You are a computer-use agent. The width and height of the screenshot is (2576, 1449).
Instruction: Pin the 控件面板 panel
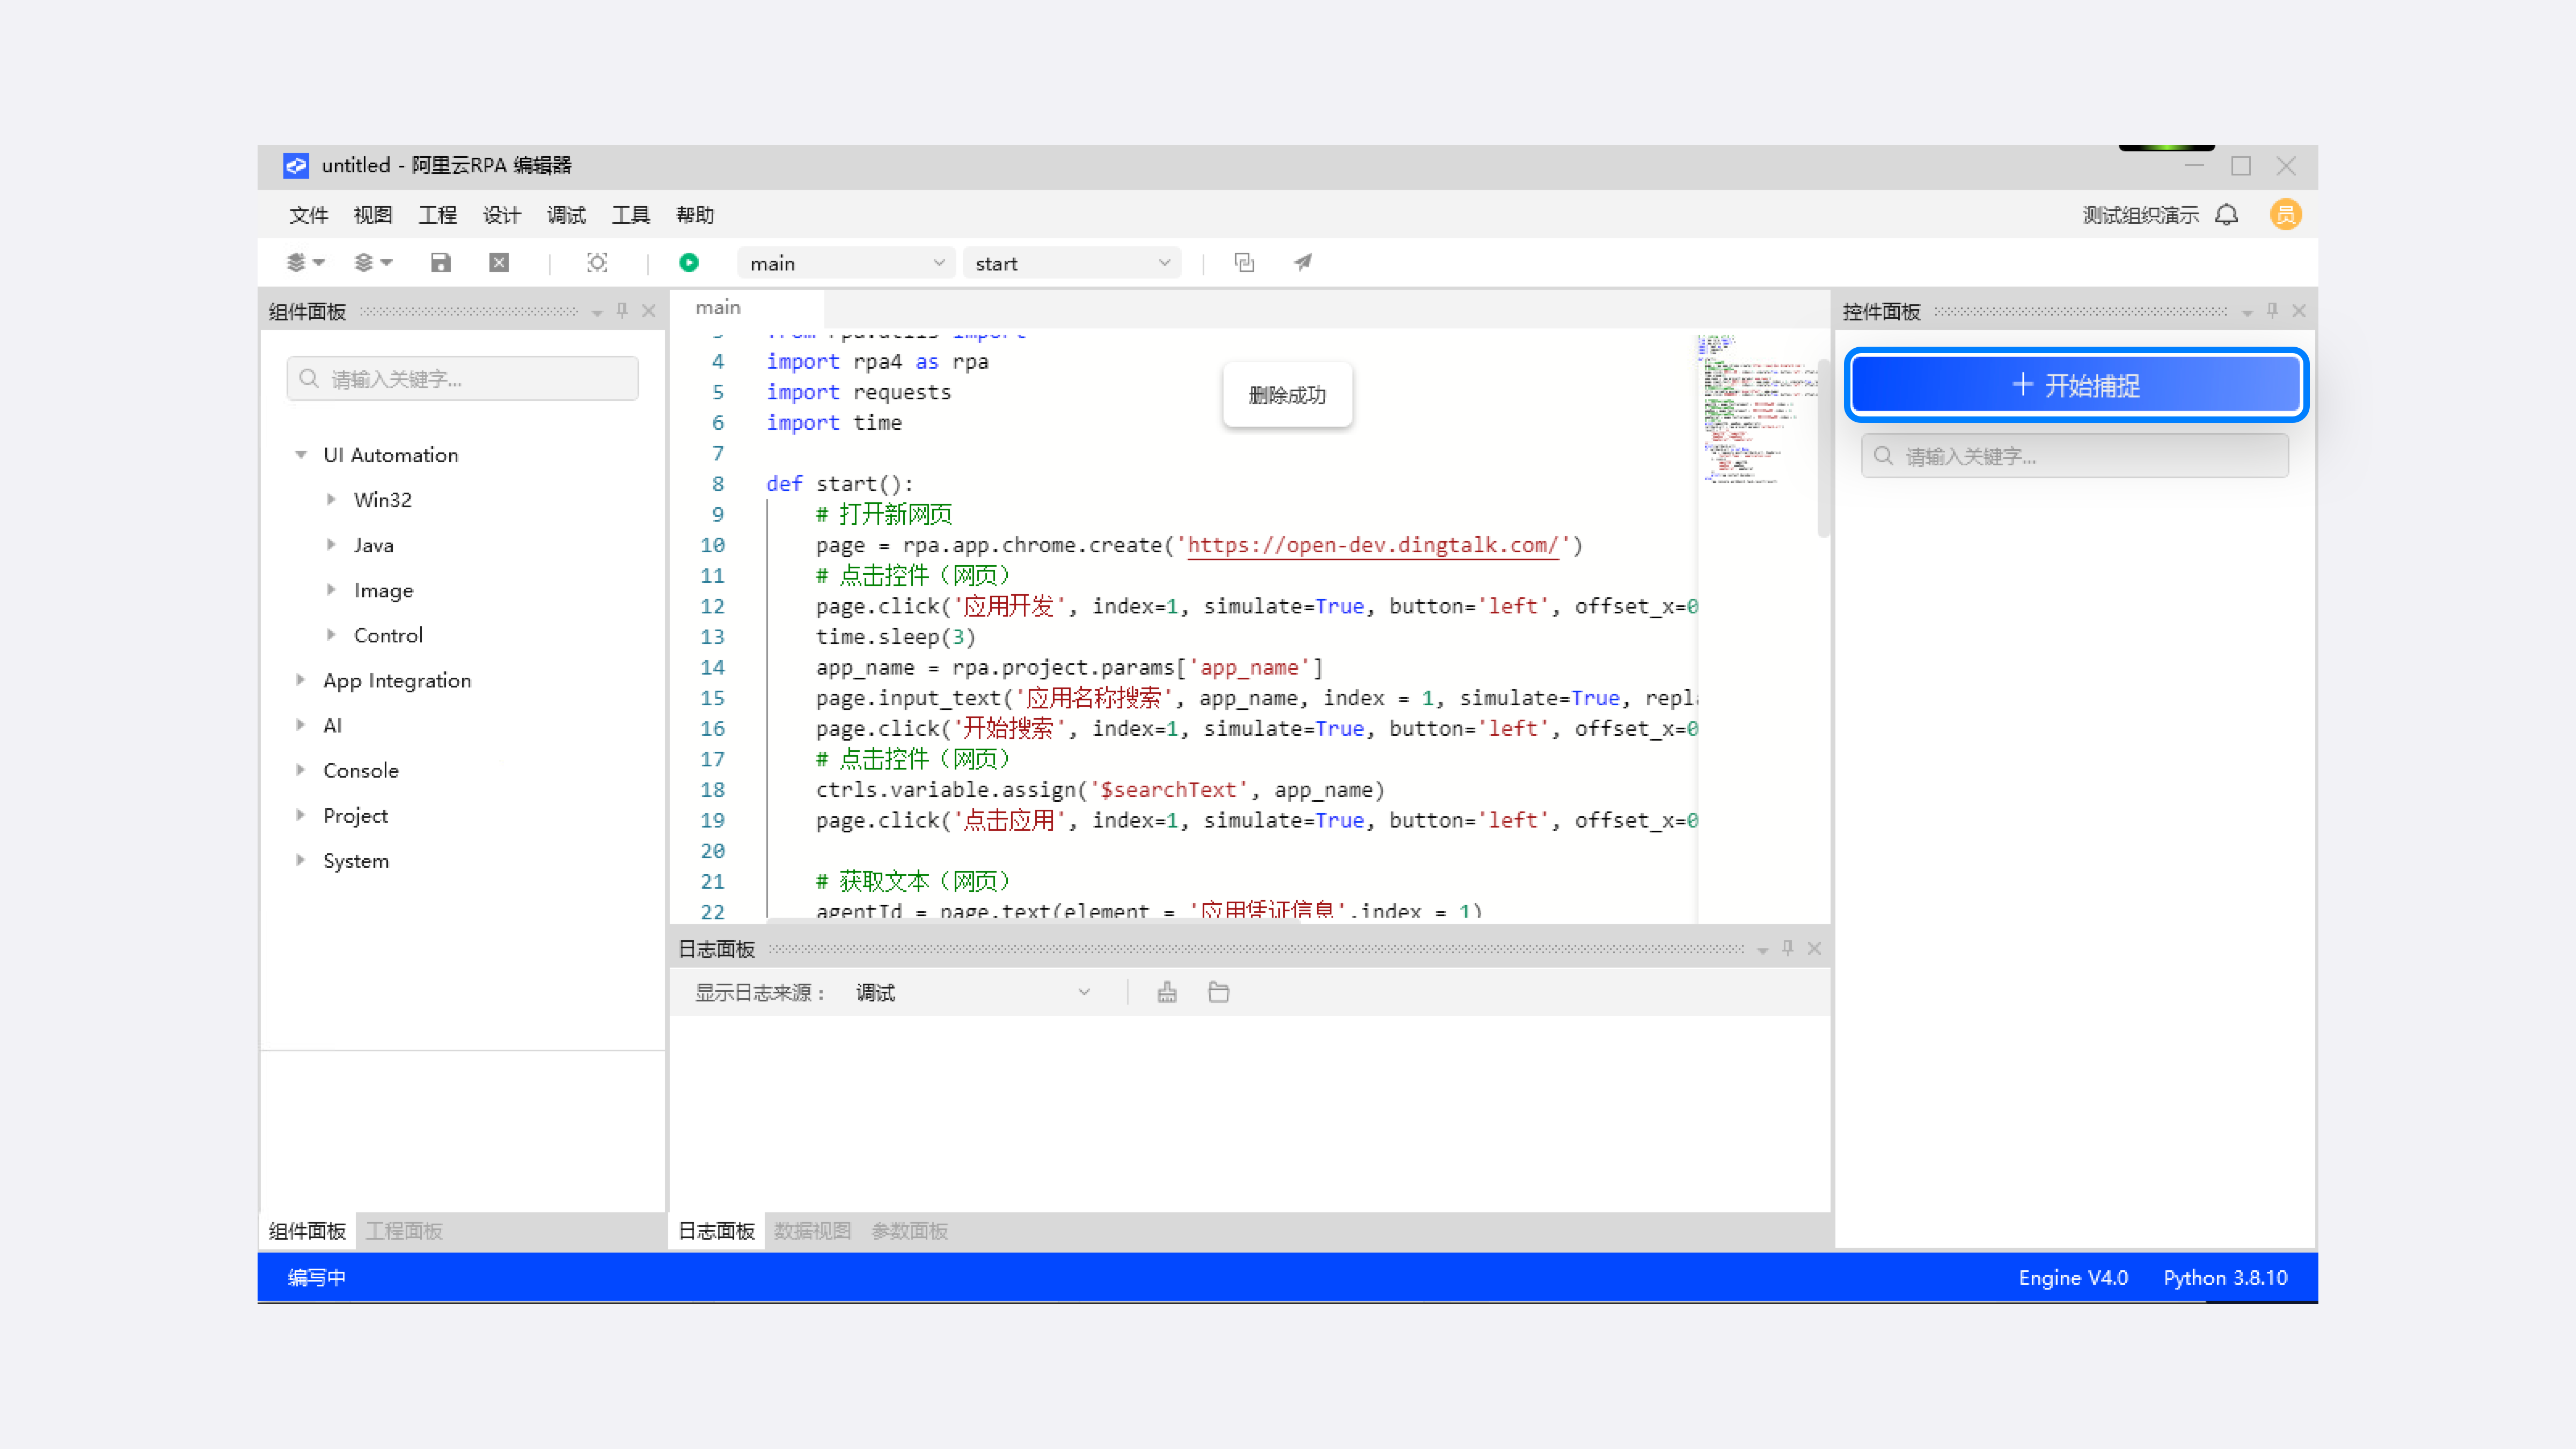click(2272, 311)
